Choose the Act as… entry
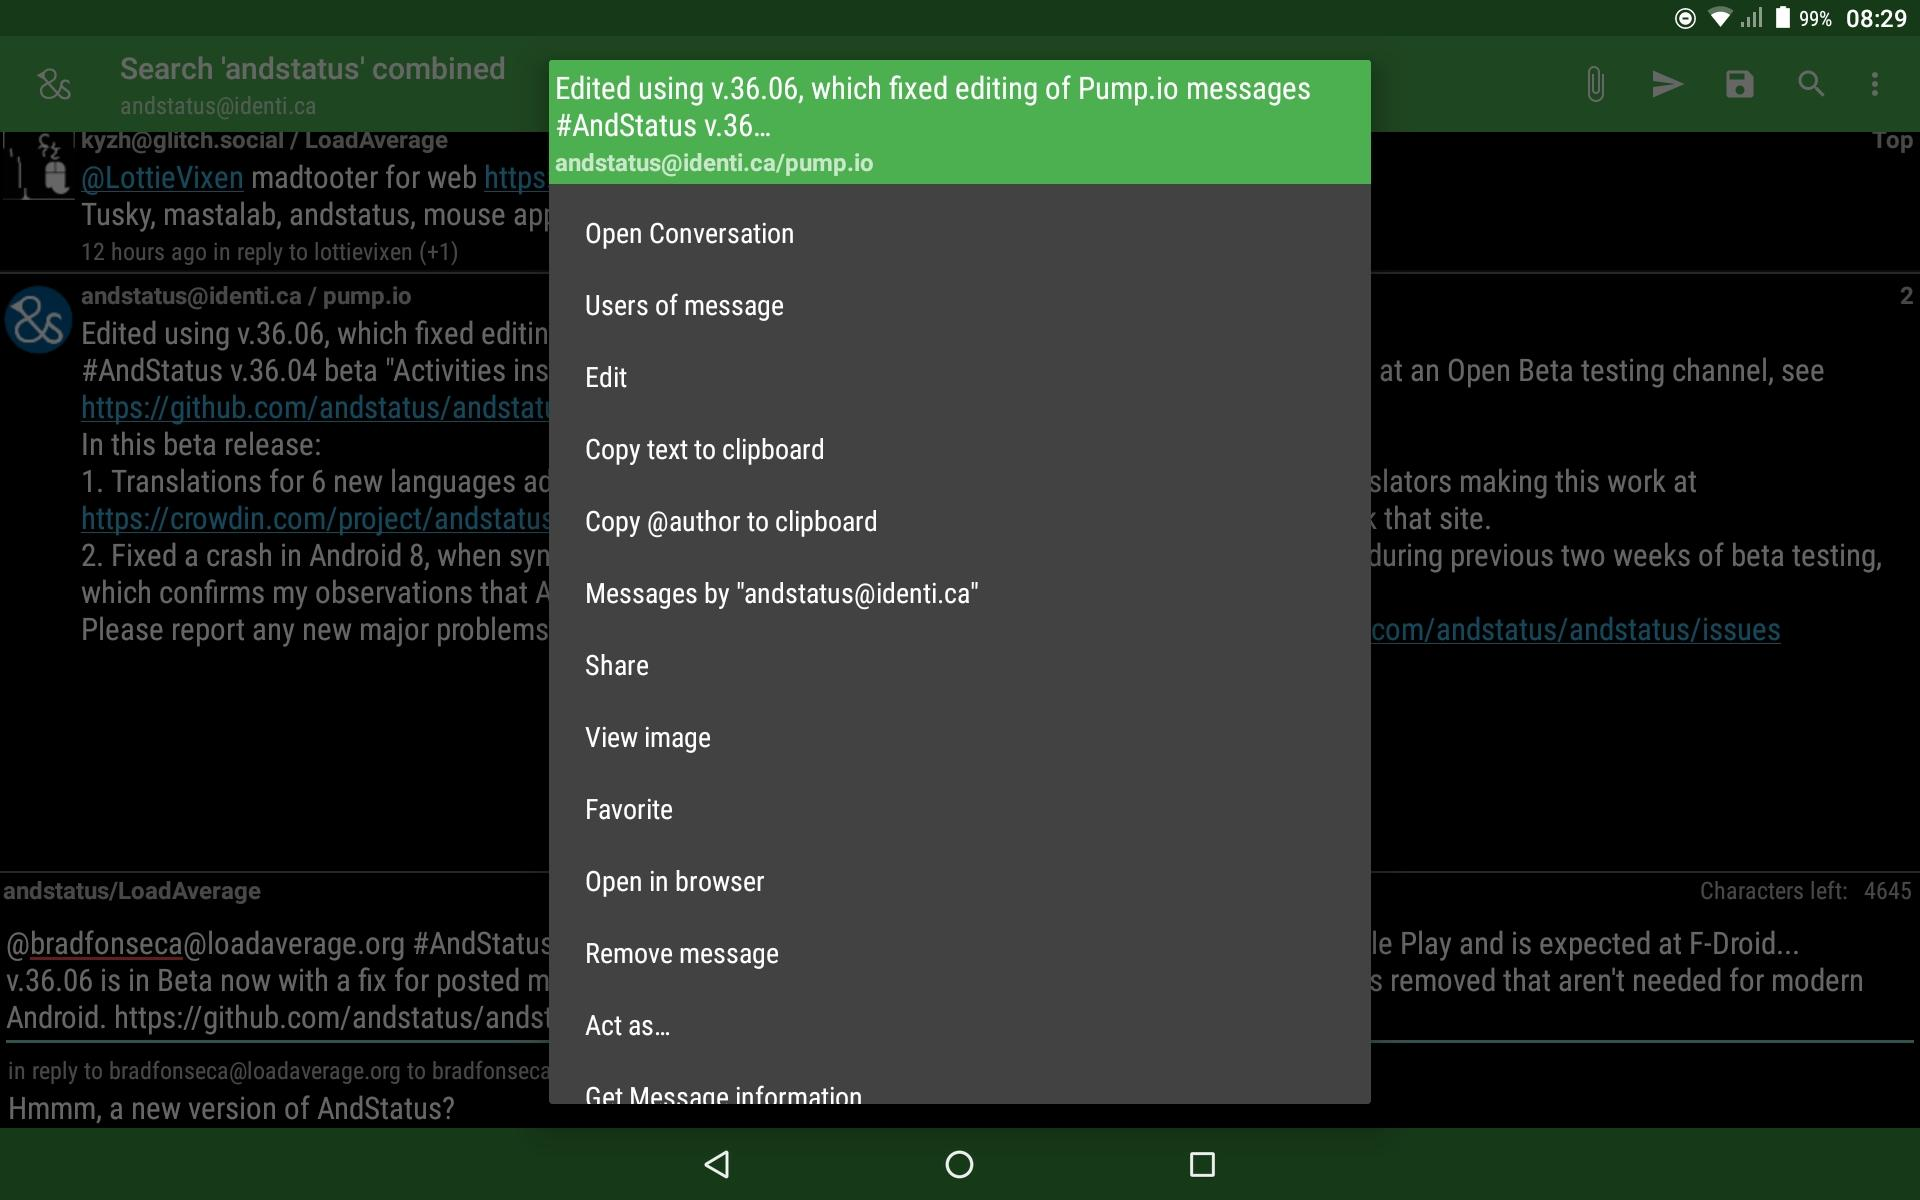Image resolution: width=1920 pixels, height=1200 pixels. (x=959, y=1026)
